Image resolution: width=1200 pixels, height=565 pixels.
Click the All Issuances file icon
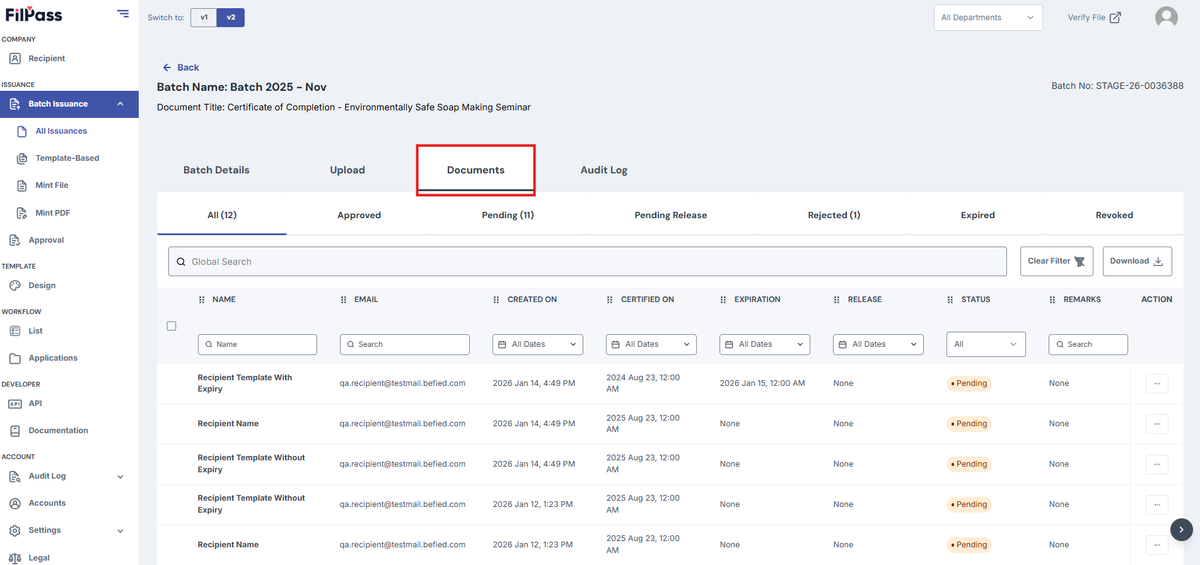(22, 131)
